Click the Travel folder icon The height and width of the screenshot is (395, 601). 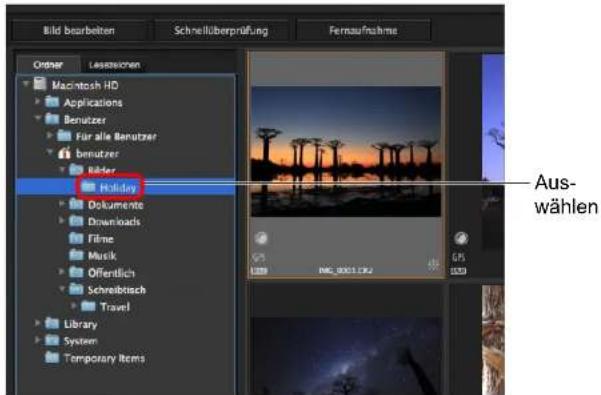88,306
